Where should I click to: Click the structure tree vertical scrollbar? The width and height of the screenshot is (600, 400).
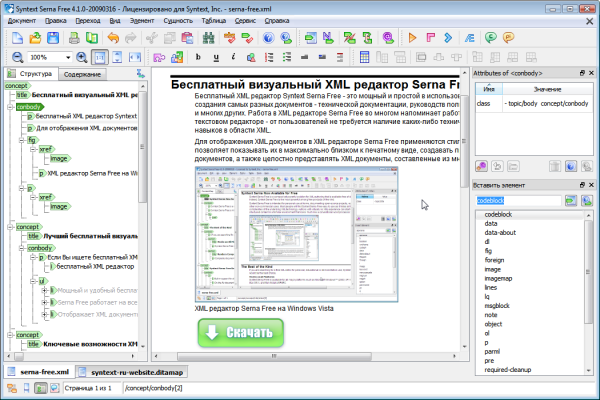[x=142, y=147]
